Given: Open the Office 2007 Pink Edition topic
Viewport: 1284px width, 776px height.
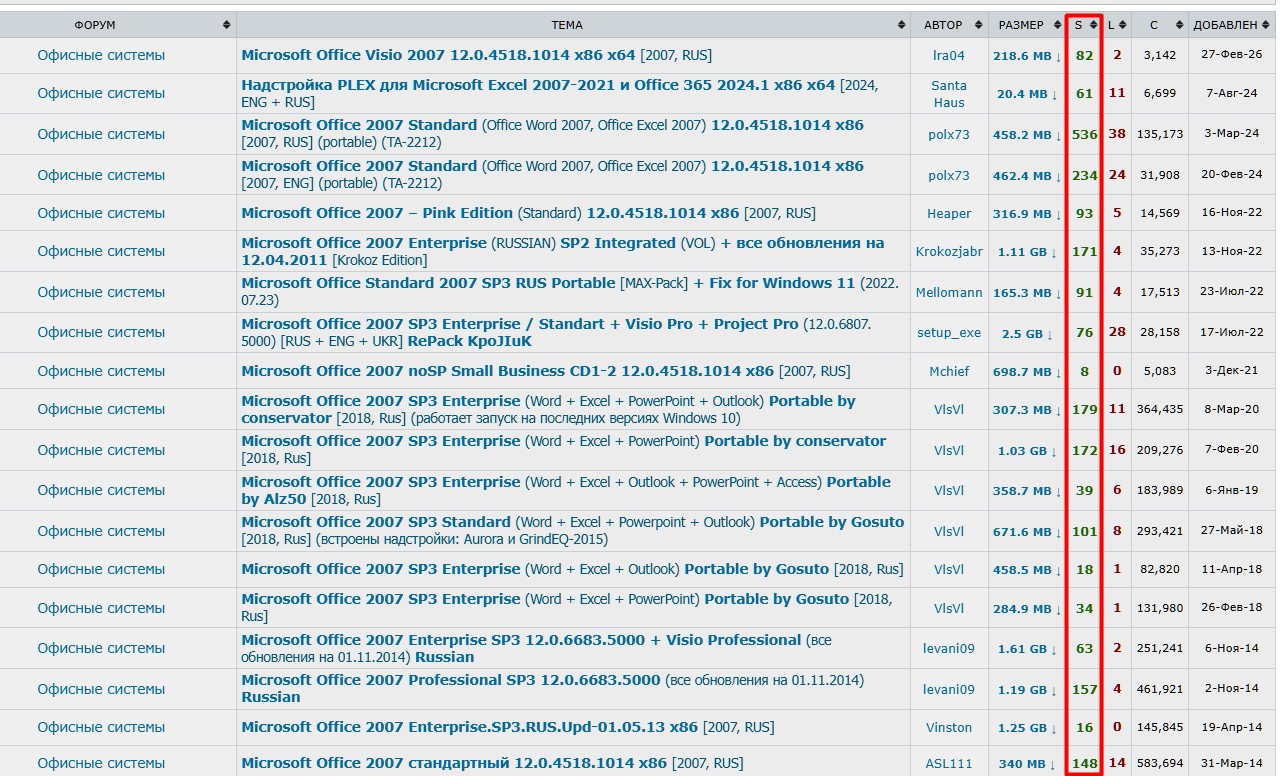Looking at the screenshot, I should 528,213.
